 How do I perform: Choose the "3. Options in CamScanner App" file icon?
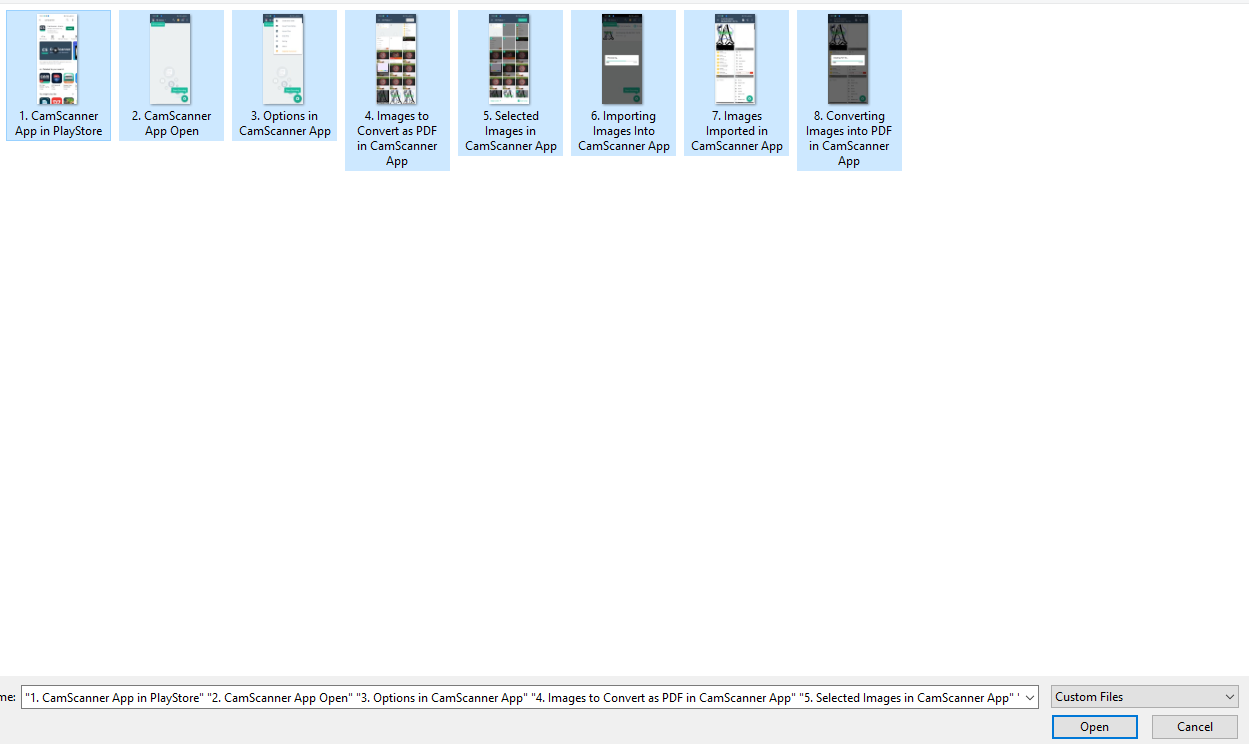tap(284, 60)
